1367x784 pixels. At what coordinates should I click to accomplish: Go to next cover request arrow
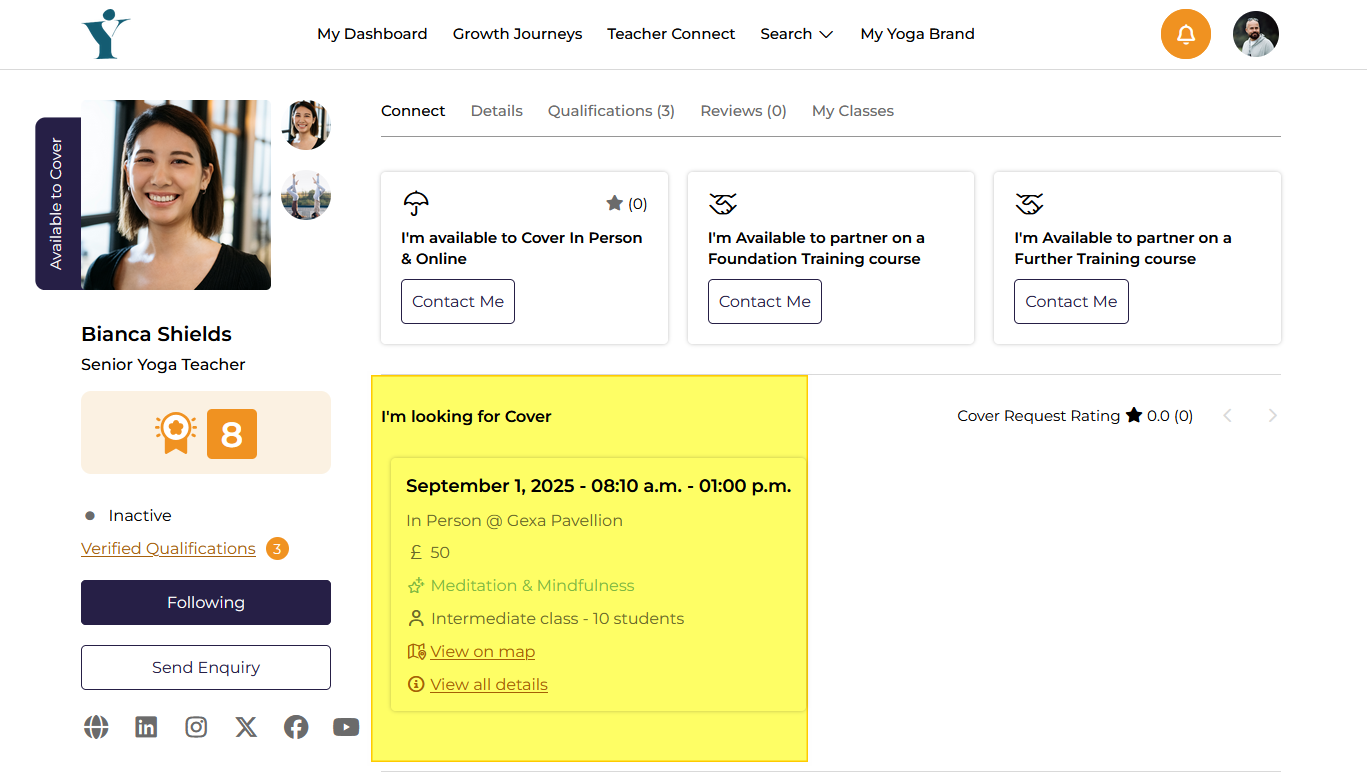pos(1272,415)
